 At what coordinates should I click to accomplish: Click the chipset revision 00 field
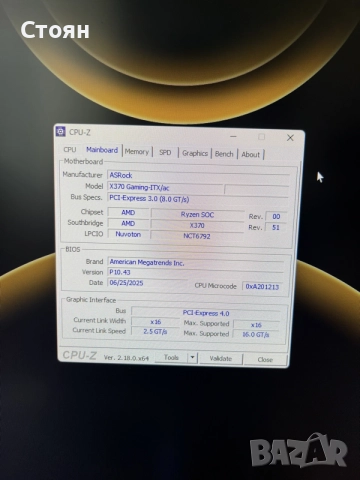pyautogui.click(x=276, y=217)
